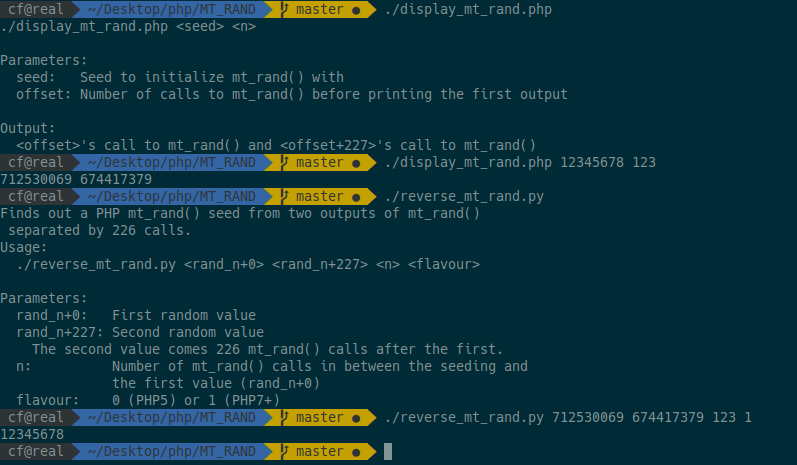
Task: Click the ./reverse_mt_rand.py command without arguments
Action: point(464,196)
